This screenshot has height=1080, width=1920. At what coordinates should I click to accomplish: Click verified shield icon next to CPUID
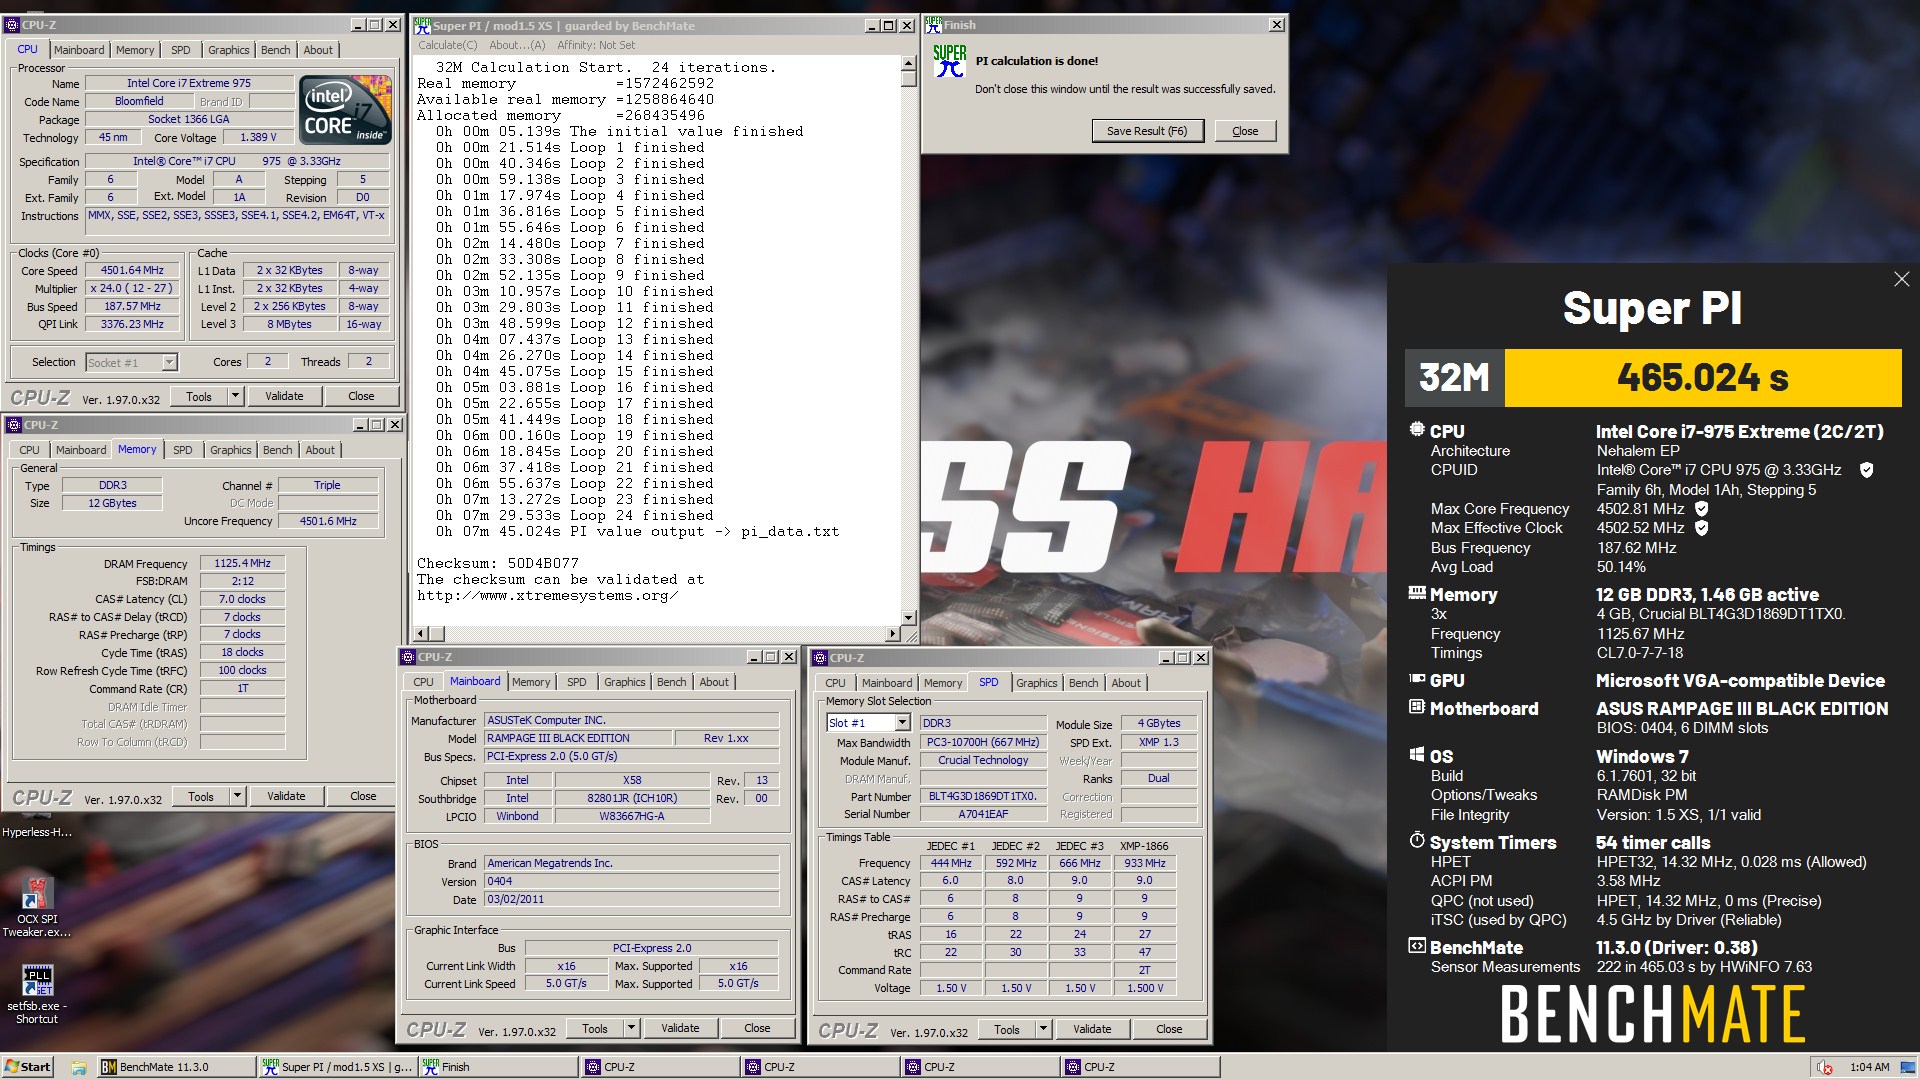click(x=1866, y=470)
